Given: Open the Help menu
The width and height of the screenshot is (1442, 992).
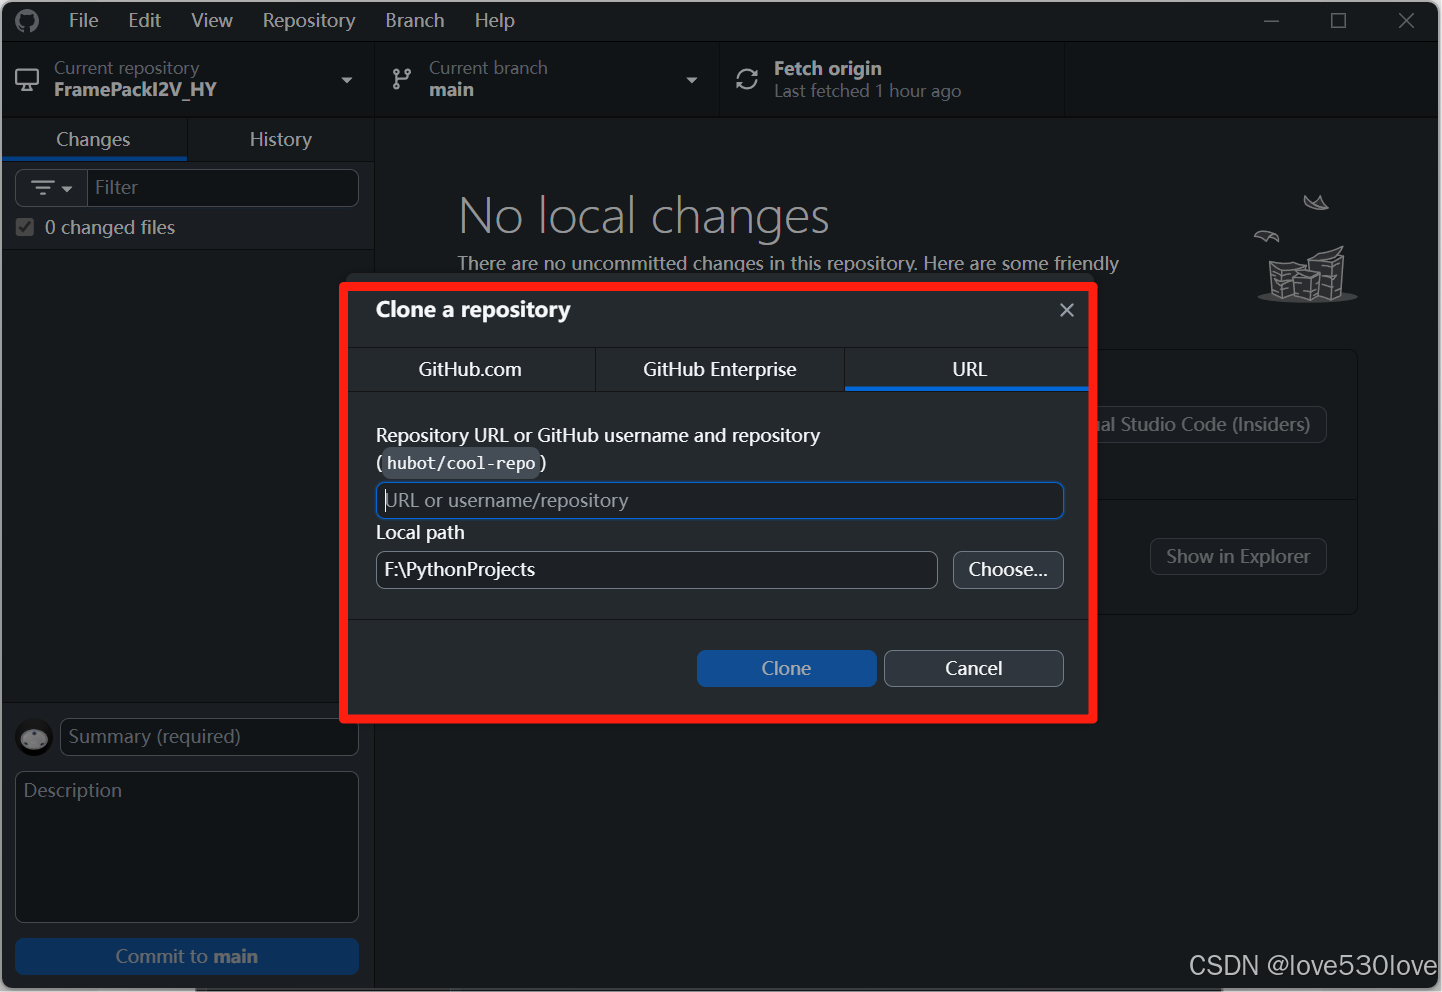Looking at the screenshot, I should click(x=494, y=21).
